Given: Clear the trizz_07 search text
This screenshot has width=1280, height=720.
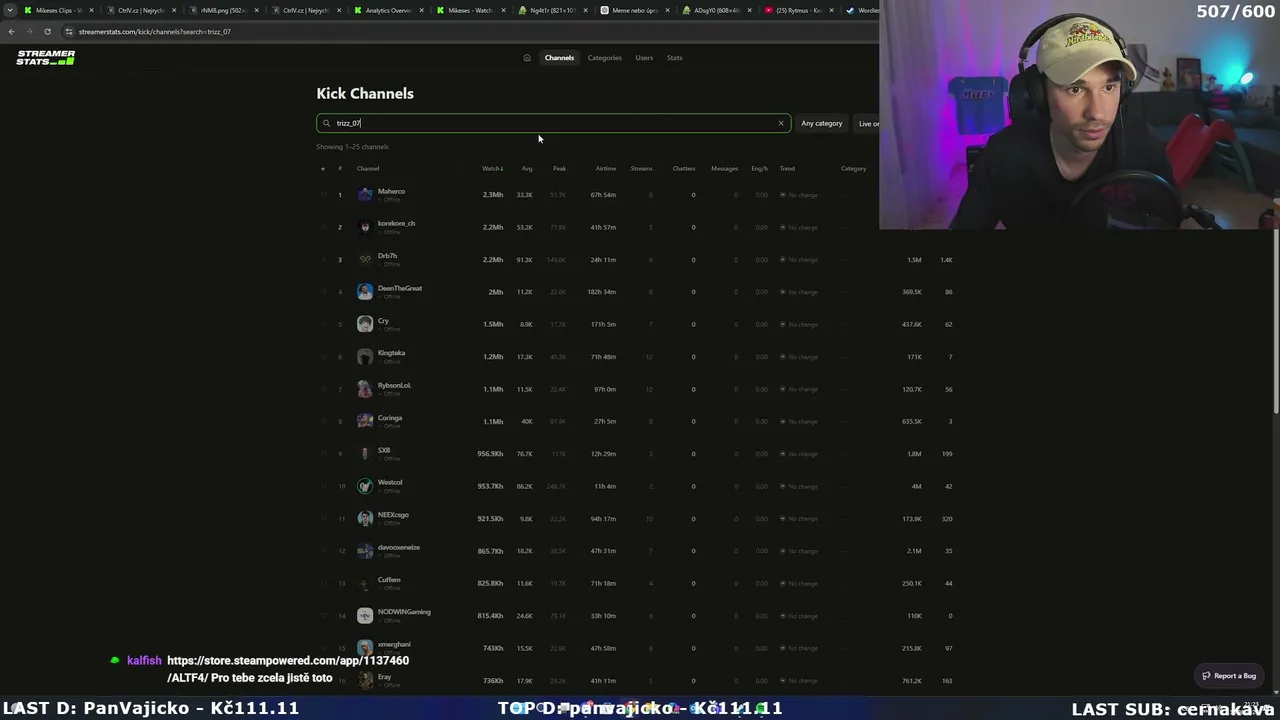Looking at the screenshot, I should 781,123.
